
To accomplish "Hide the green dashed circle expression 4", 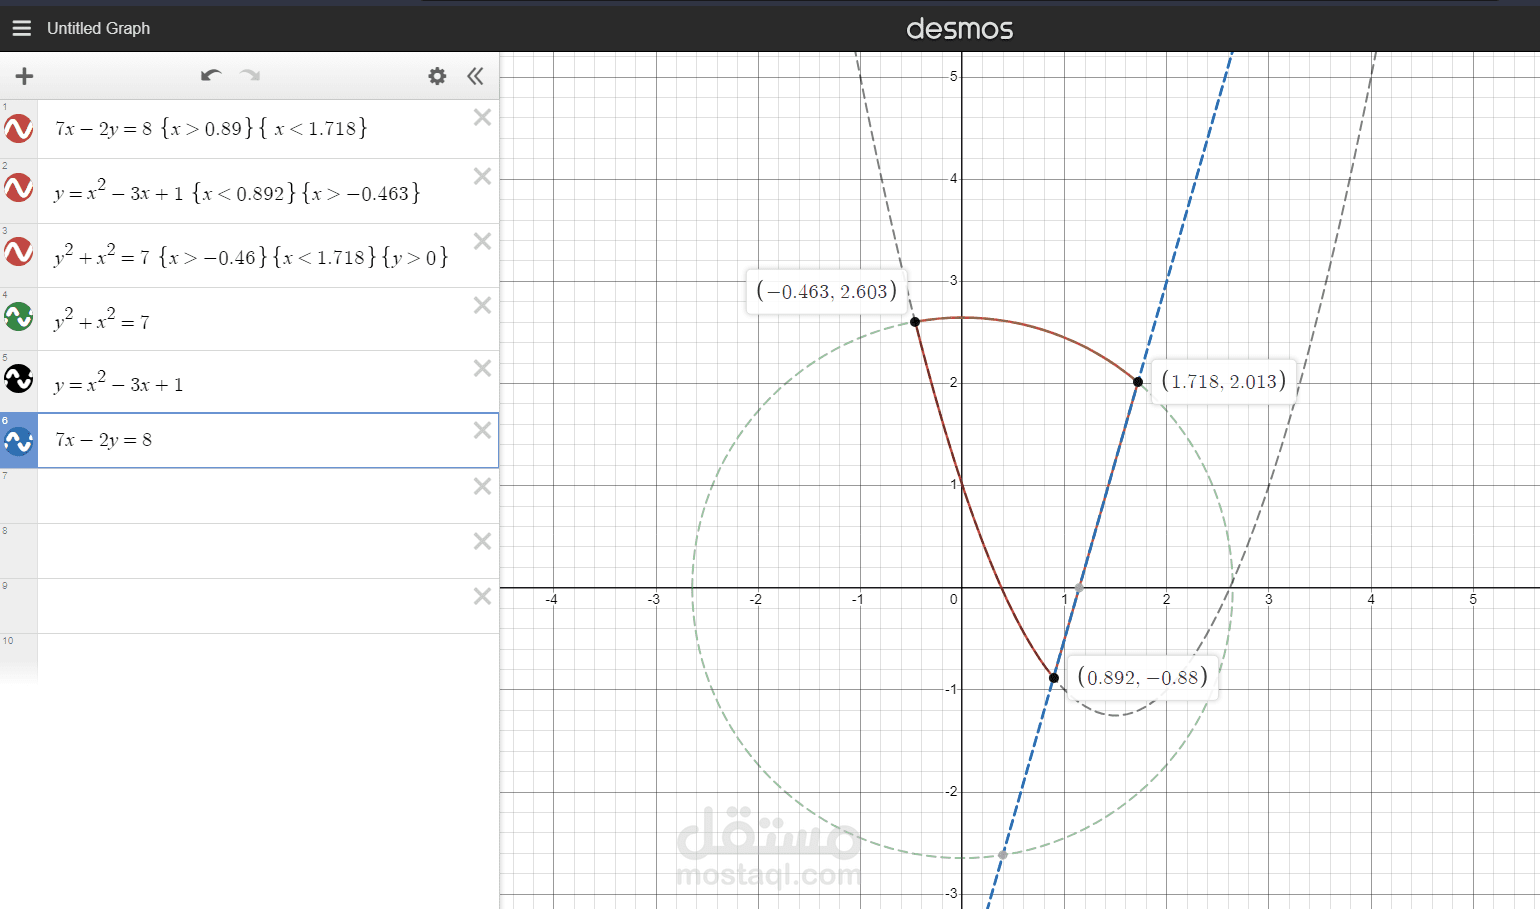I will (19, 317).
